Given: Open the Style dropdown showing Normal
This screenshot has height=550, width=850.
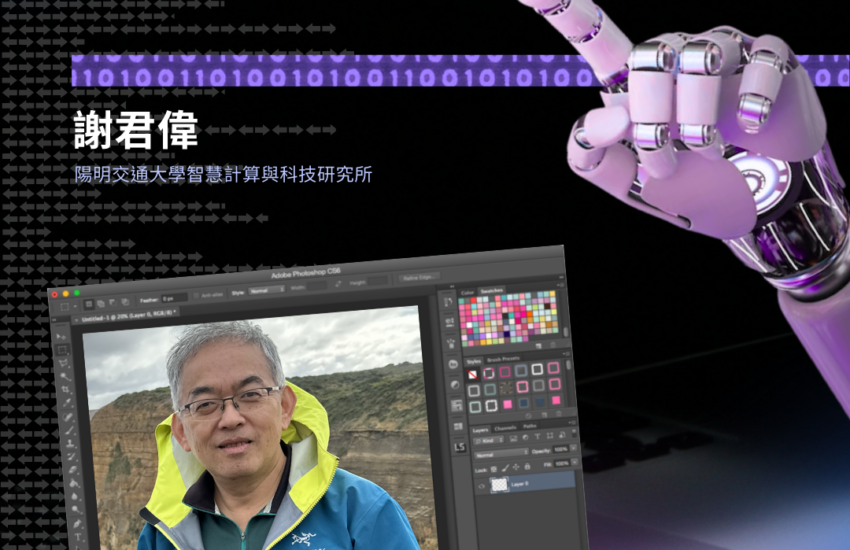Looking at the screenshot, I should [x=267, y=290].
